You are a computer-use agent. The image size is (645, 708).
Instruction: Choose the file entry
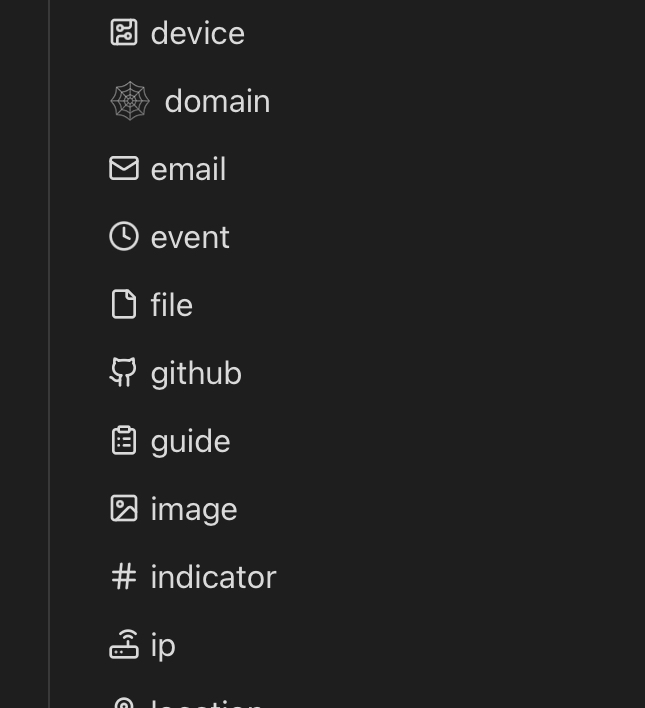pyautogui.click(x=172, y=305)
